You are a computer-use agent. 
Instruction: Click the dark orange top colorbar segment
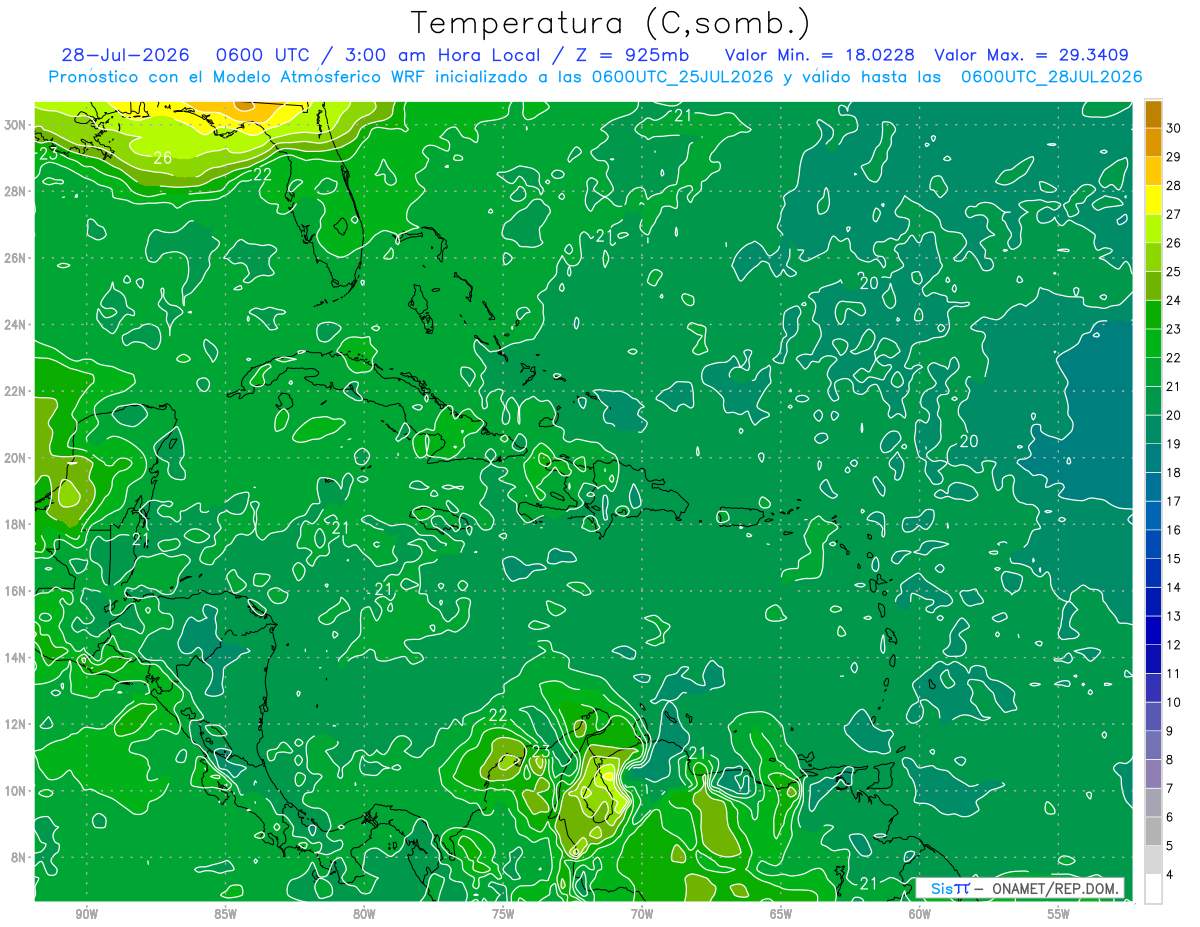point(1153,114)
